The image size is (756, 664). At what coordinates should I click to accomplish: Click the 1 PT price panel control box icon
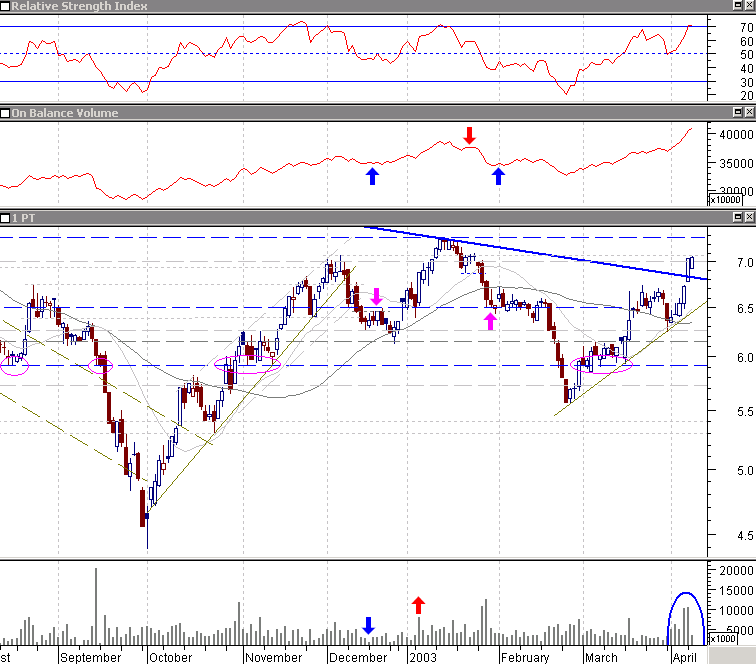pyautogui.click(x=5, y=218)
